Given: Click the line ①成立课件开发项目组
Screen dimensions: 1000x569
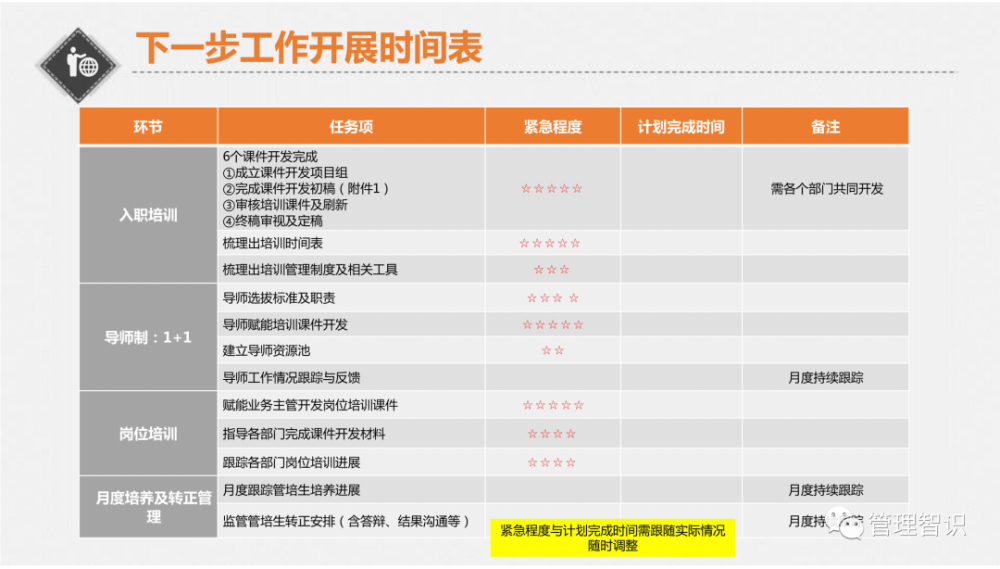Looking at the screenshot, I should (x=285, y=172).
